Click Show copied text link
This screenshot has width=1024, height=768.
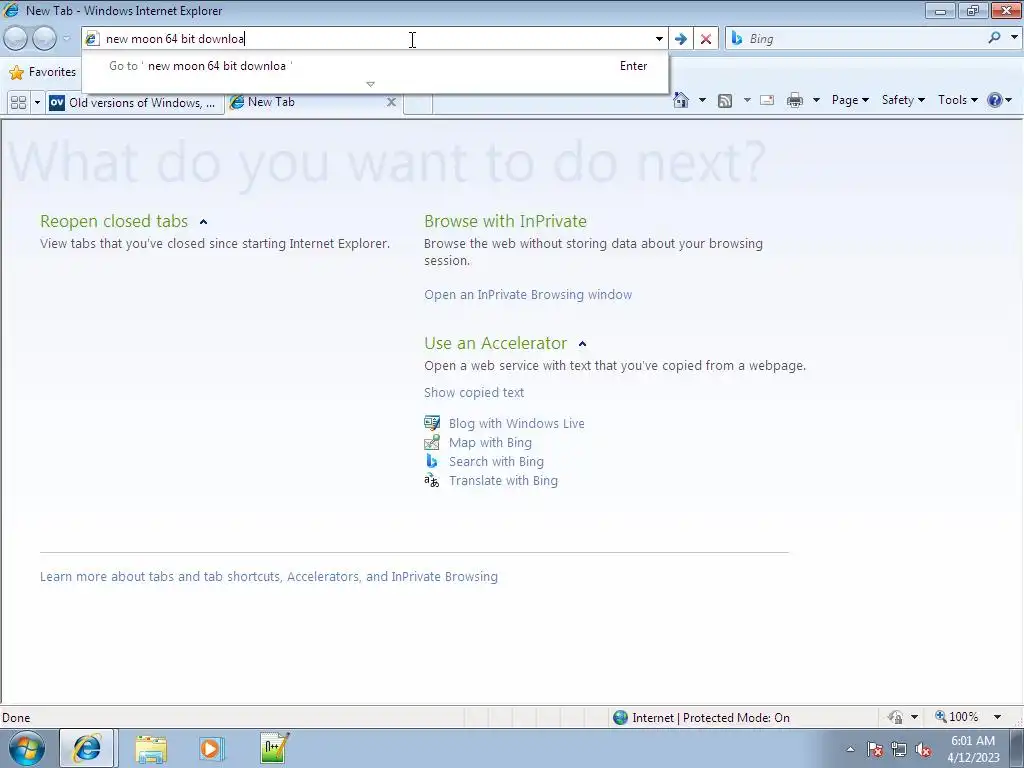[x=473, y=392]
